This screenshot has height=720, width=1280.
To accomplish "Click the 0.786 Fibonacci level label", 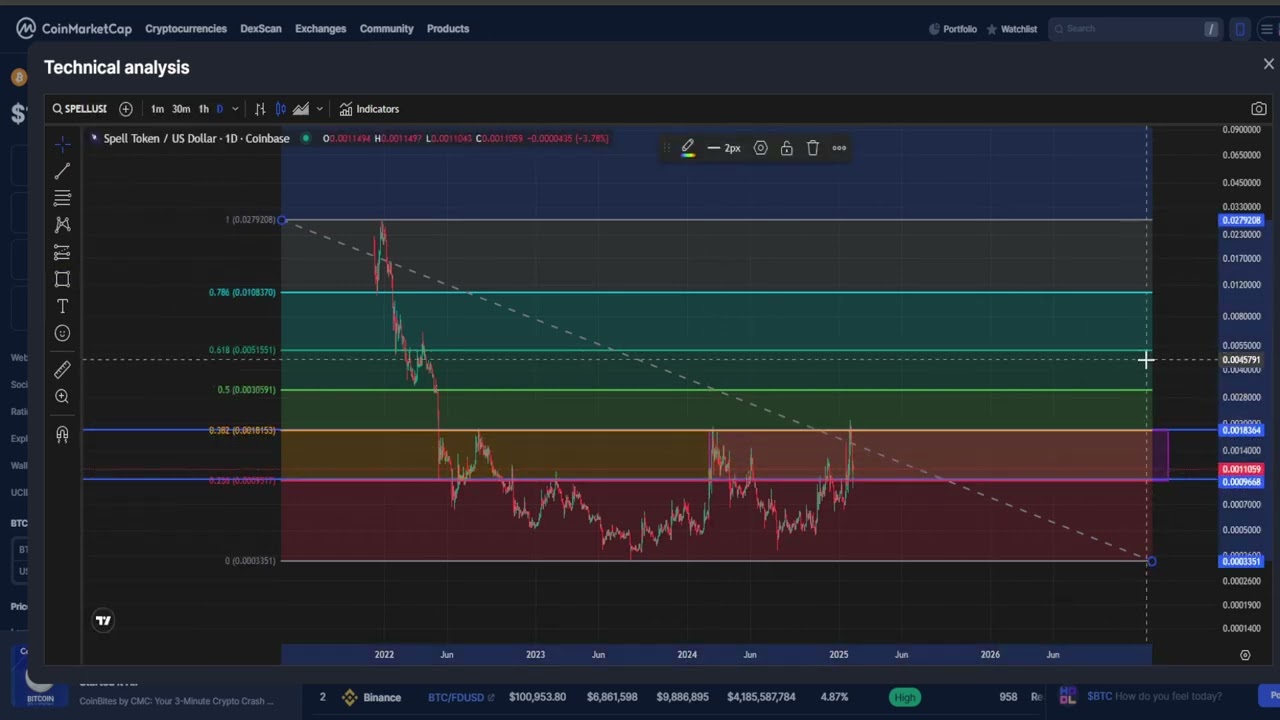I will [x=242, y=292].
